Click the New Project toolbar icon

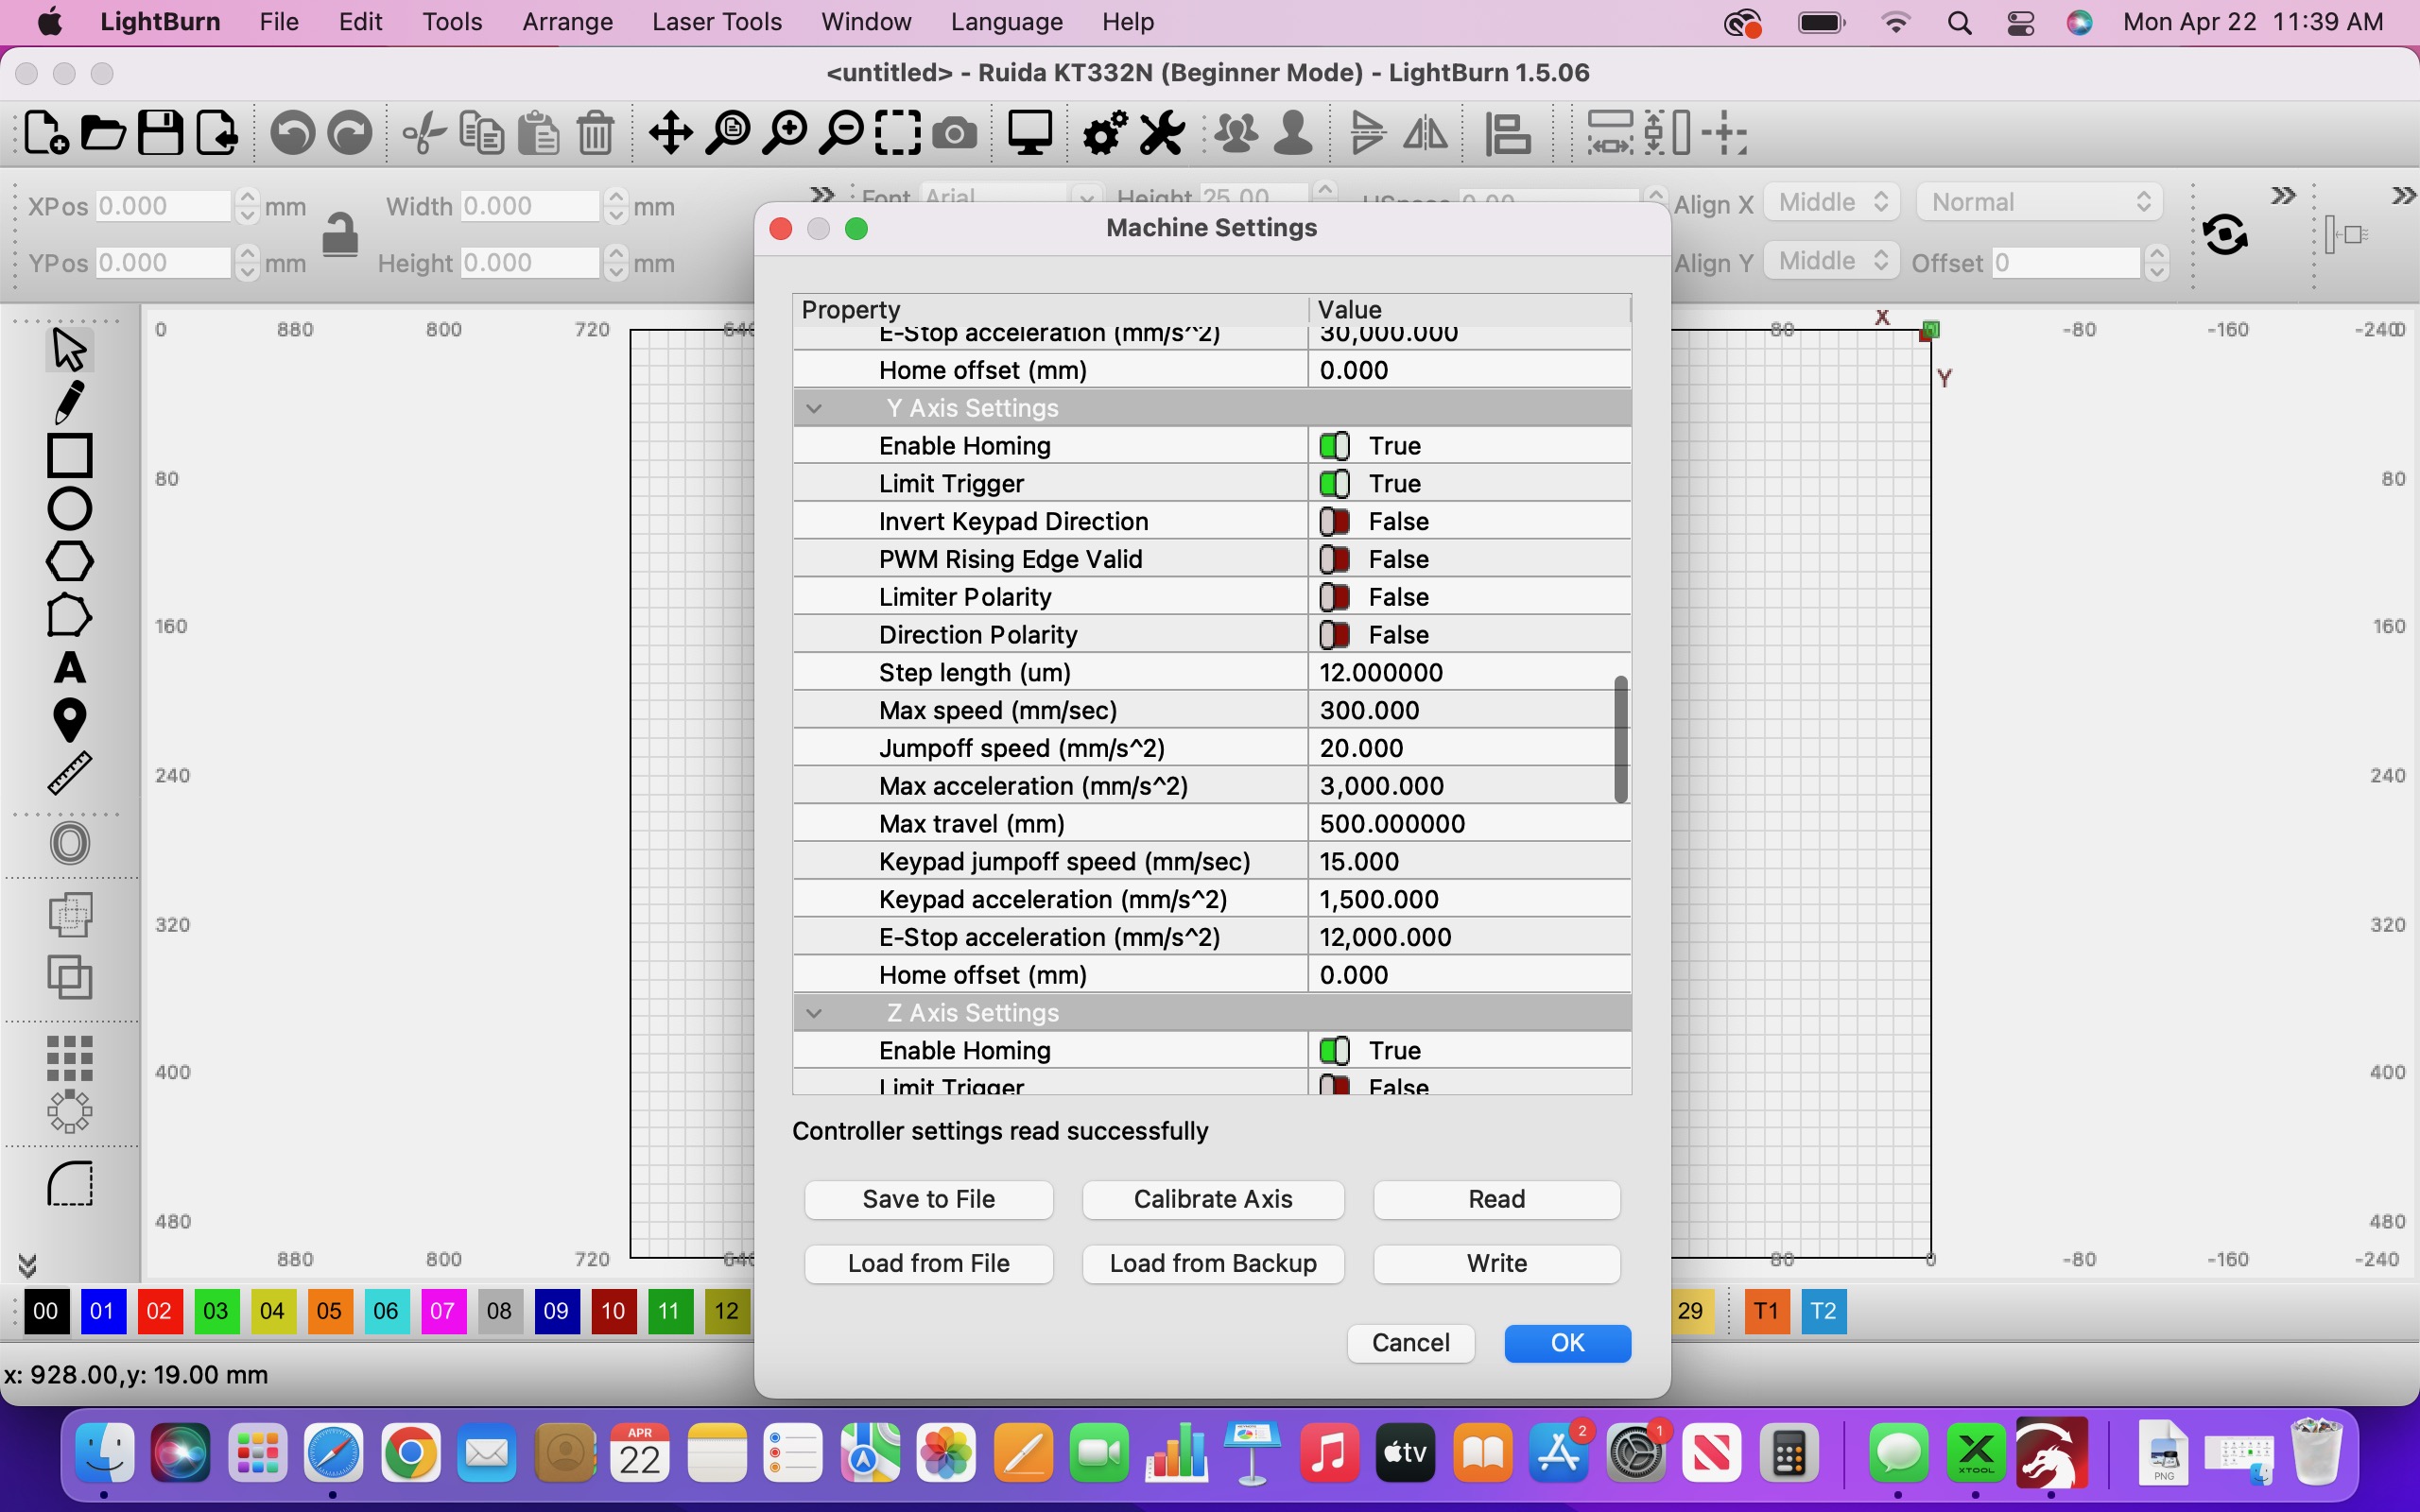point(46,133)
